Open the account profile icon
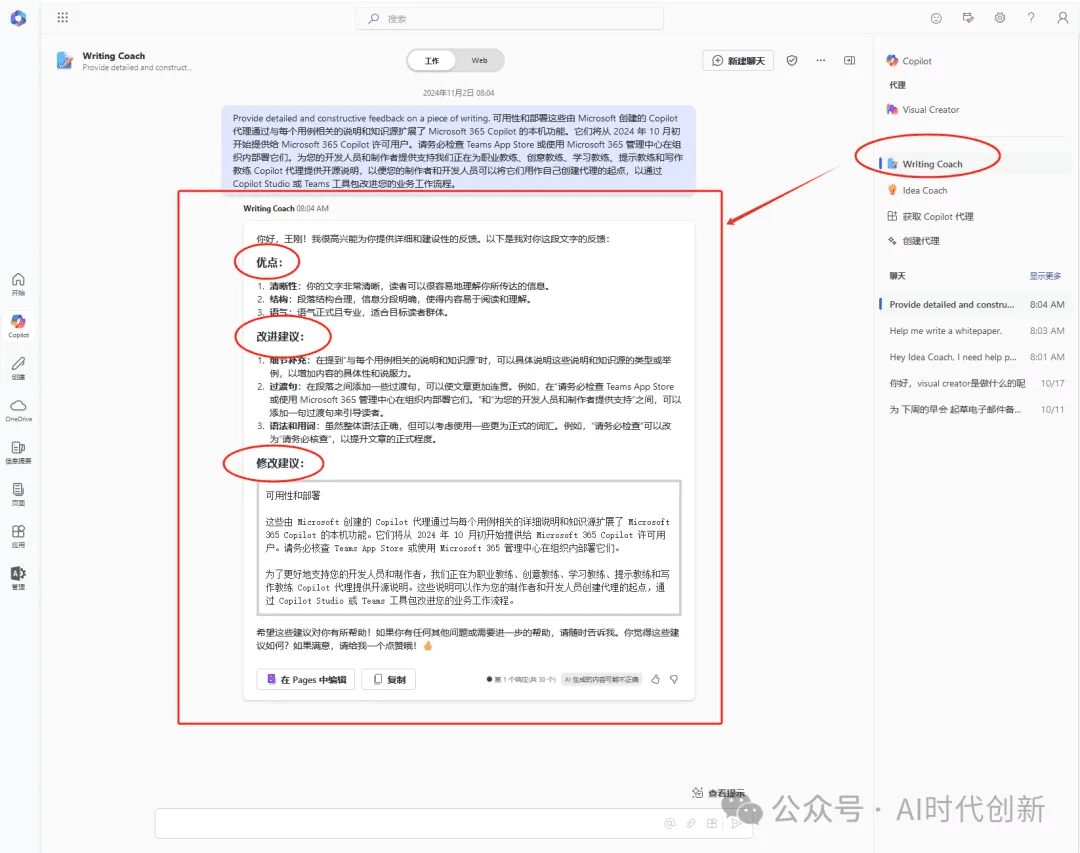The width and height of the screenshot is (1080, 853). [1063, 18]
